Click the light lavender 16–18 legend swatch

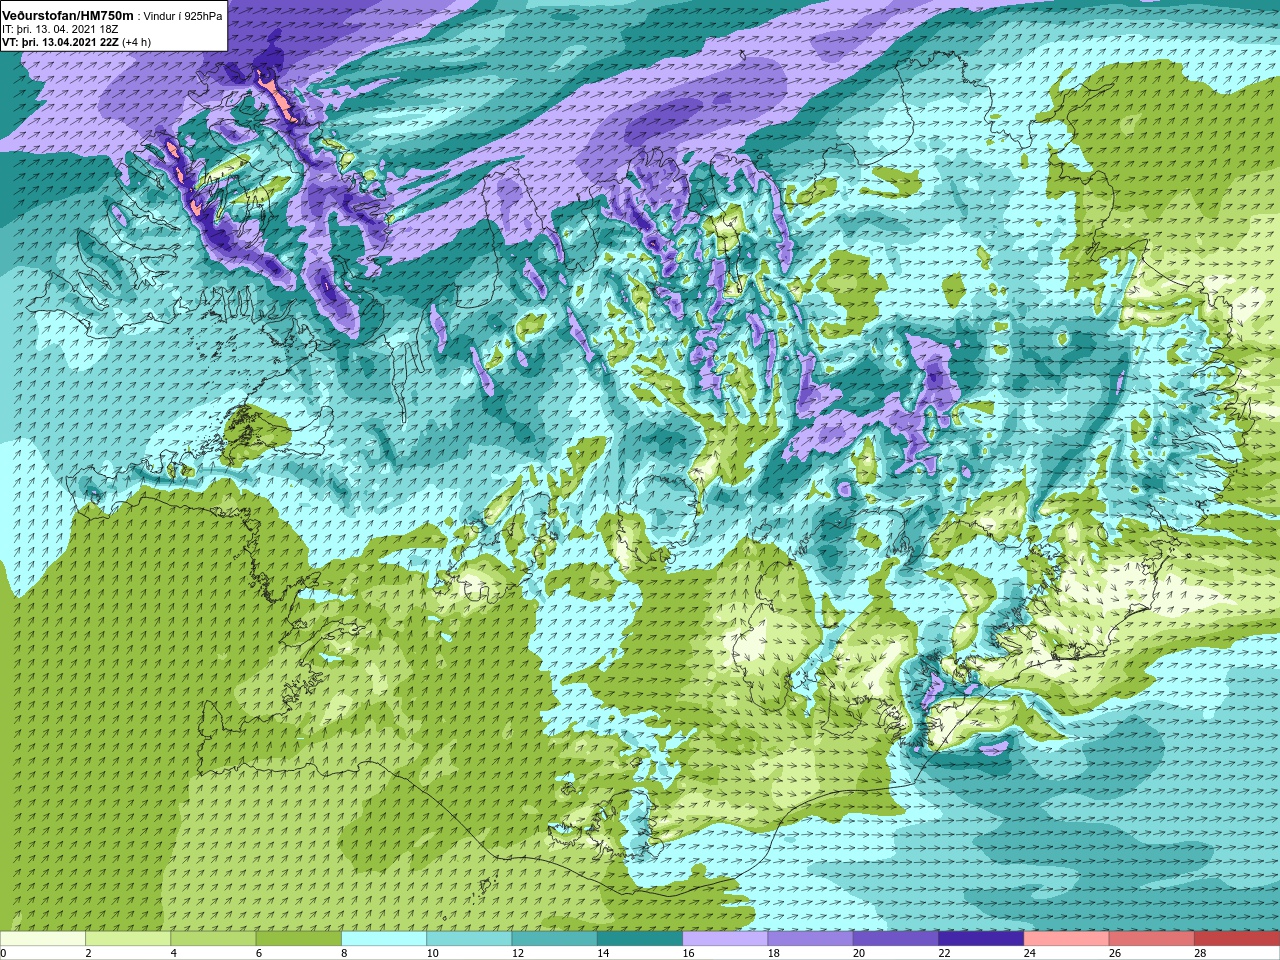point(725,939)
